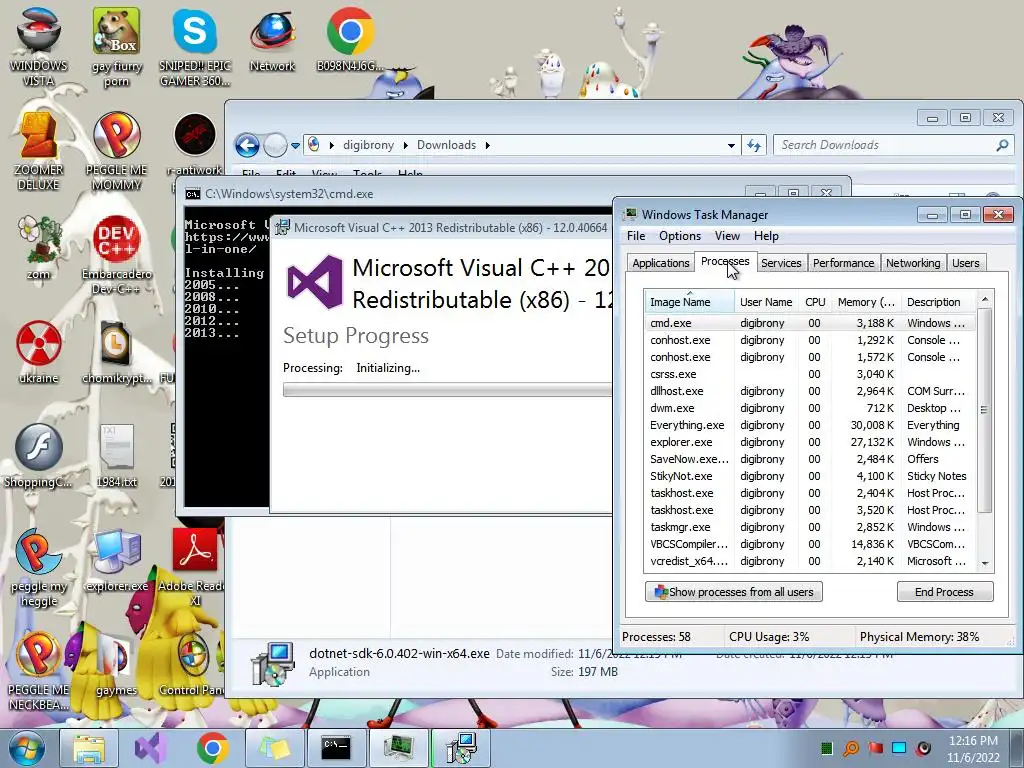This screenshot has width=1024, height=768.
Task: Click the process list scroll down arrow
Action: point(985,563)
